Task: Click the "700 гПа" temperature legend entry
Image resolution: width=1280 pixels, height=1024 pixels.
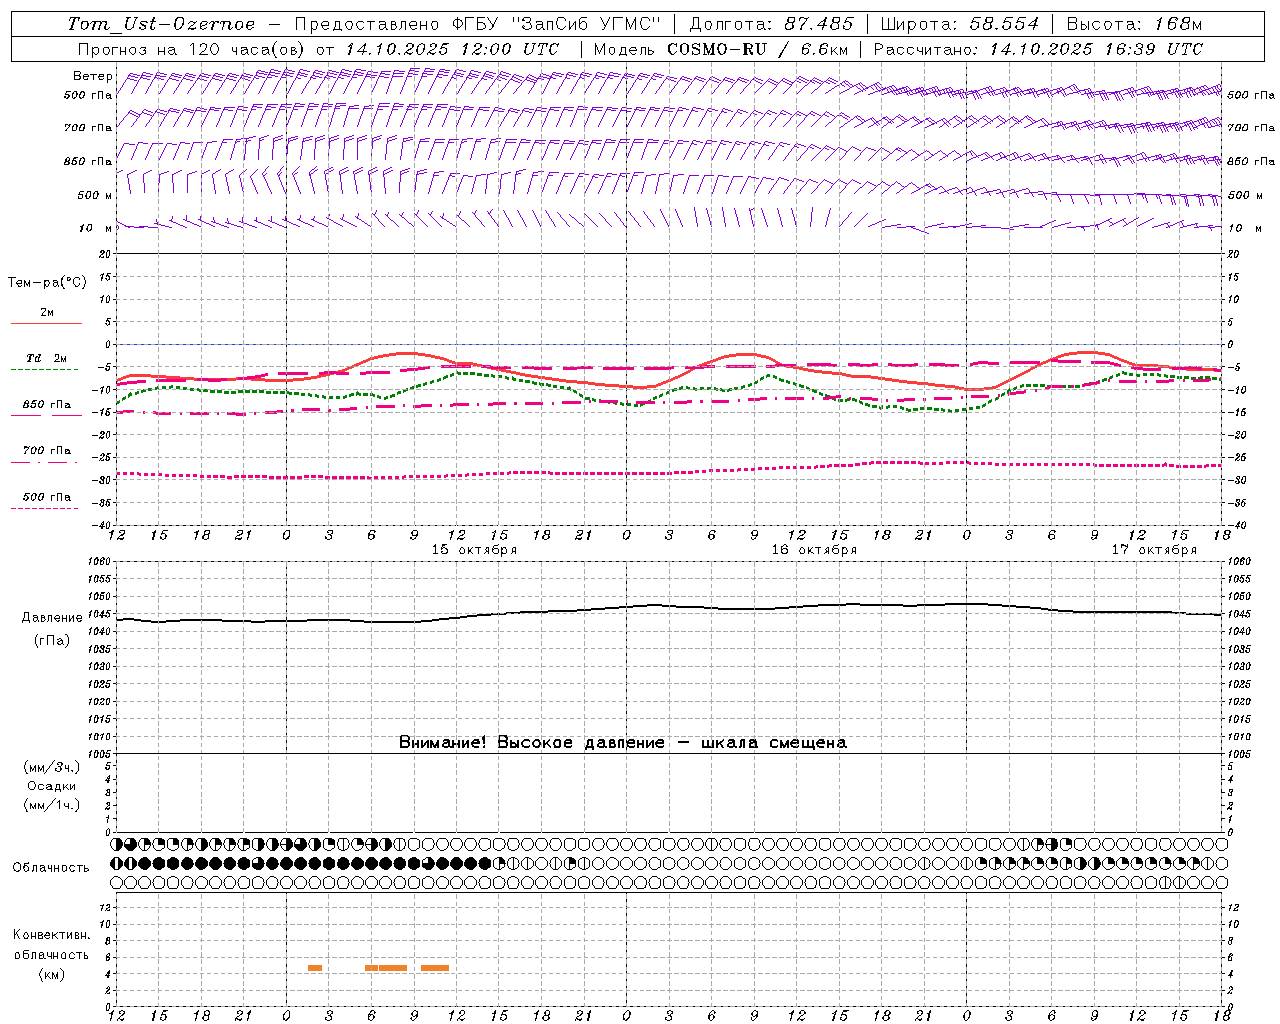Action: pos(47,450)
